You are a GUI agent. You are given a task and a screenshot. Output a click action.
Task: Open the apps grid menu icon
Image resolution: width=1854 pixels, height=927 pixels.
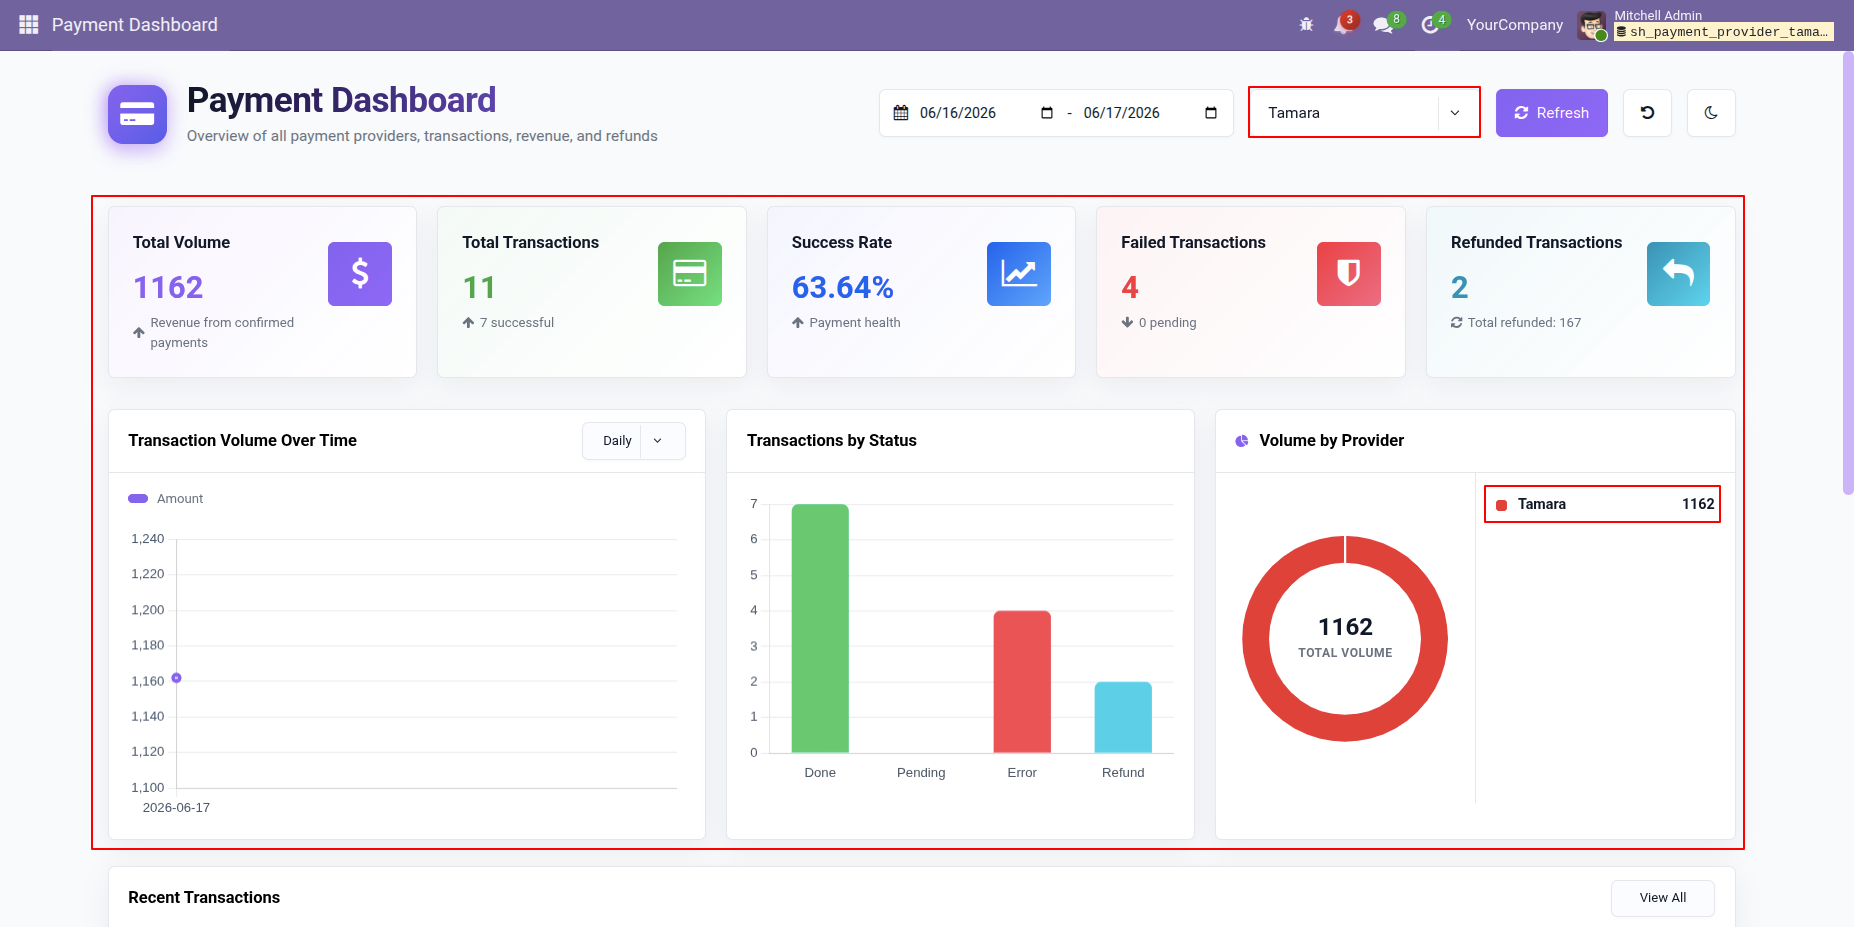pos(28,24)
